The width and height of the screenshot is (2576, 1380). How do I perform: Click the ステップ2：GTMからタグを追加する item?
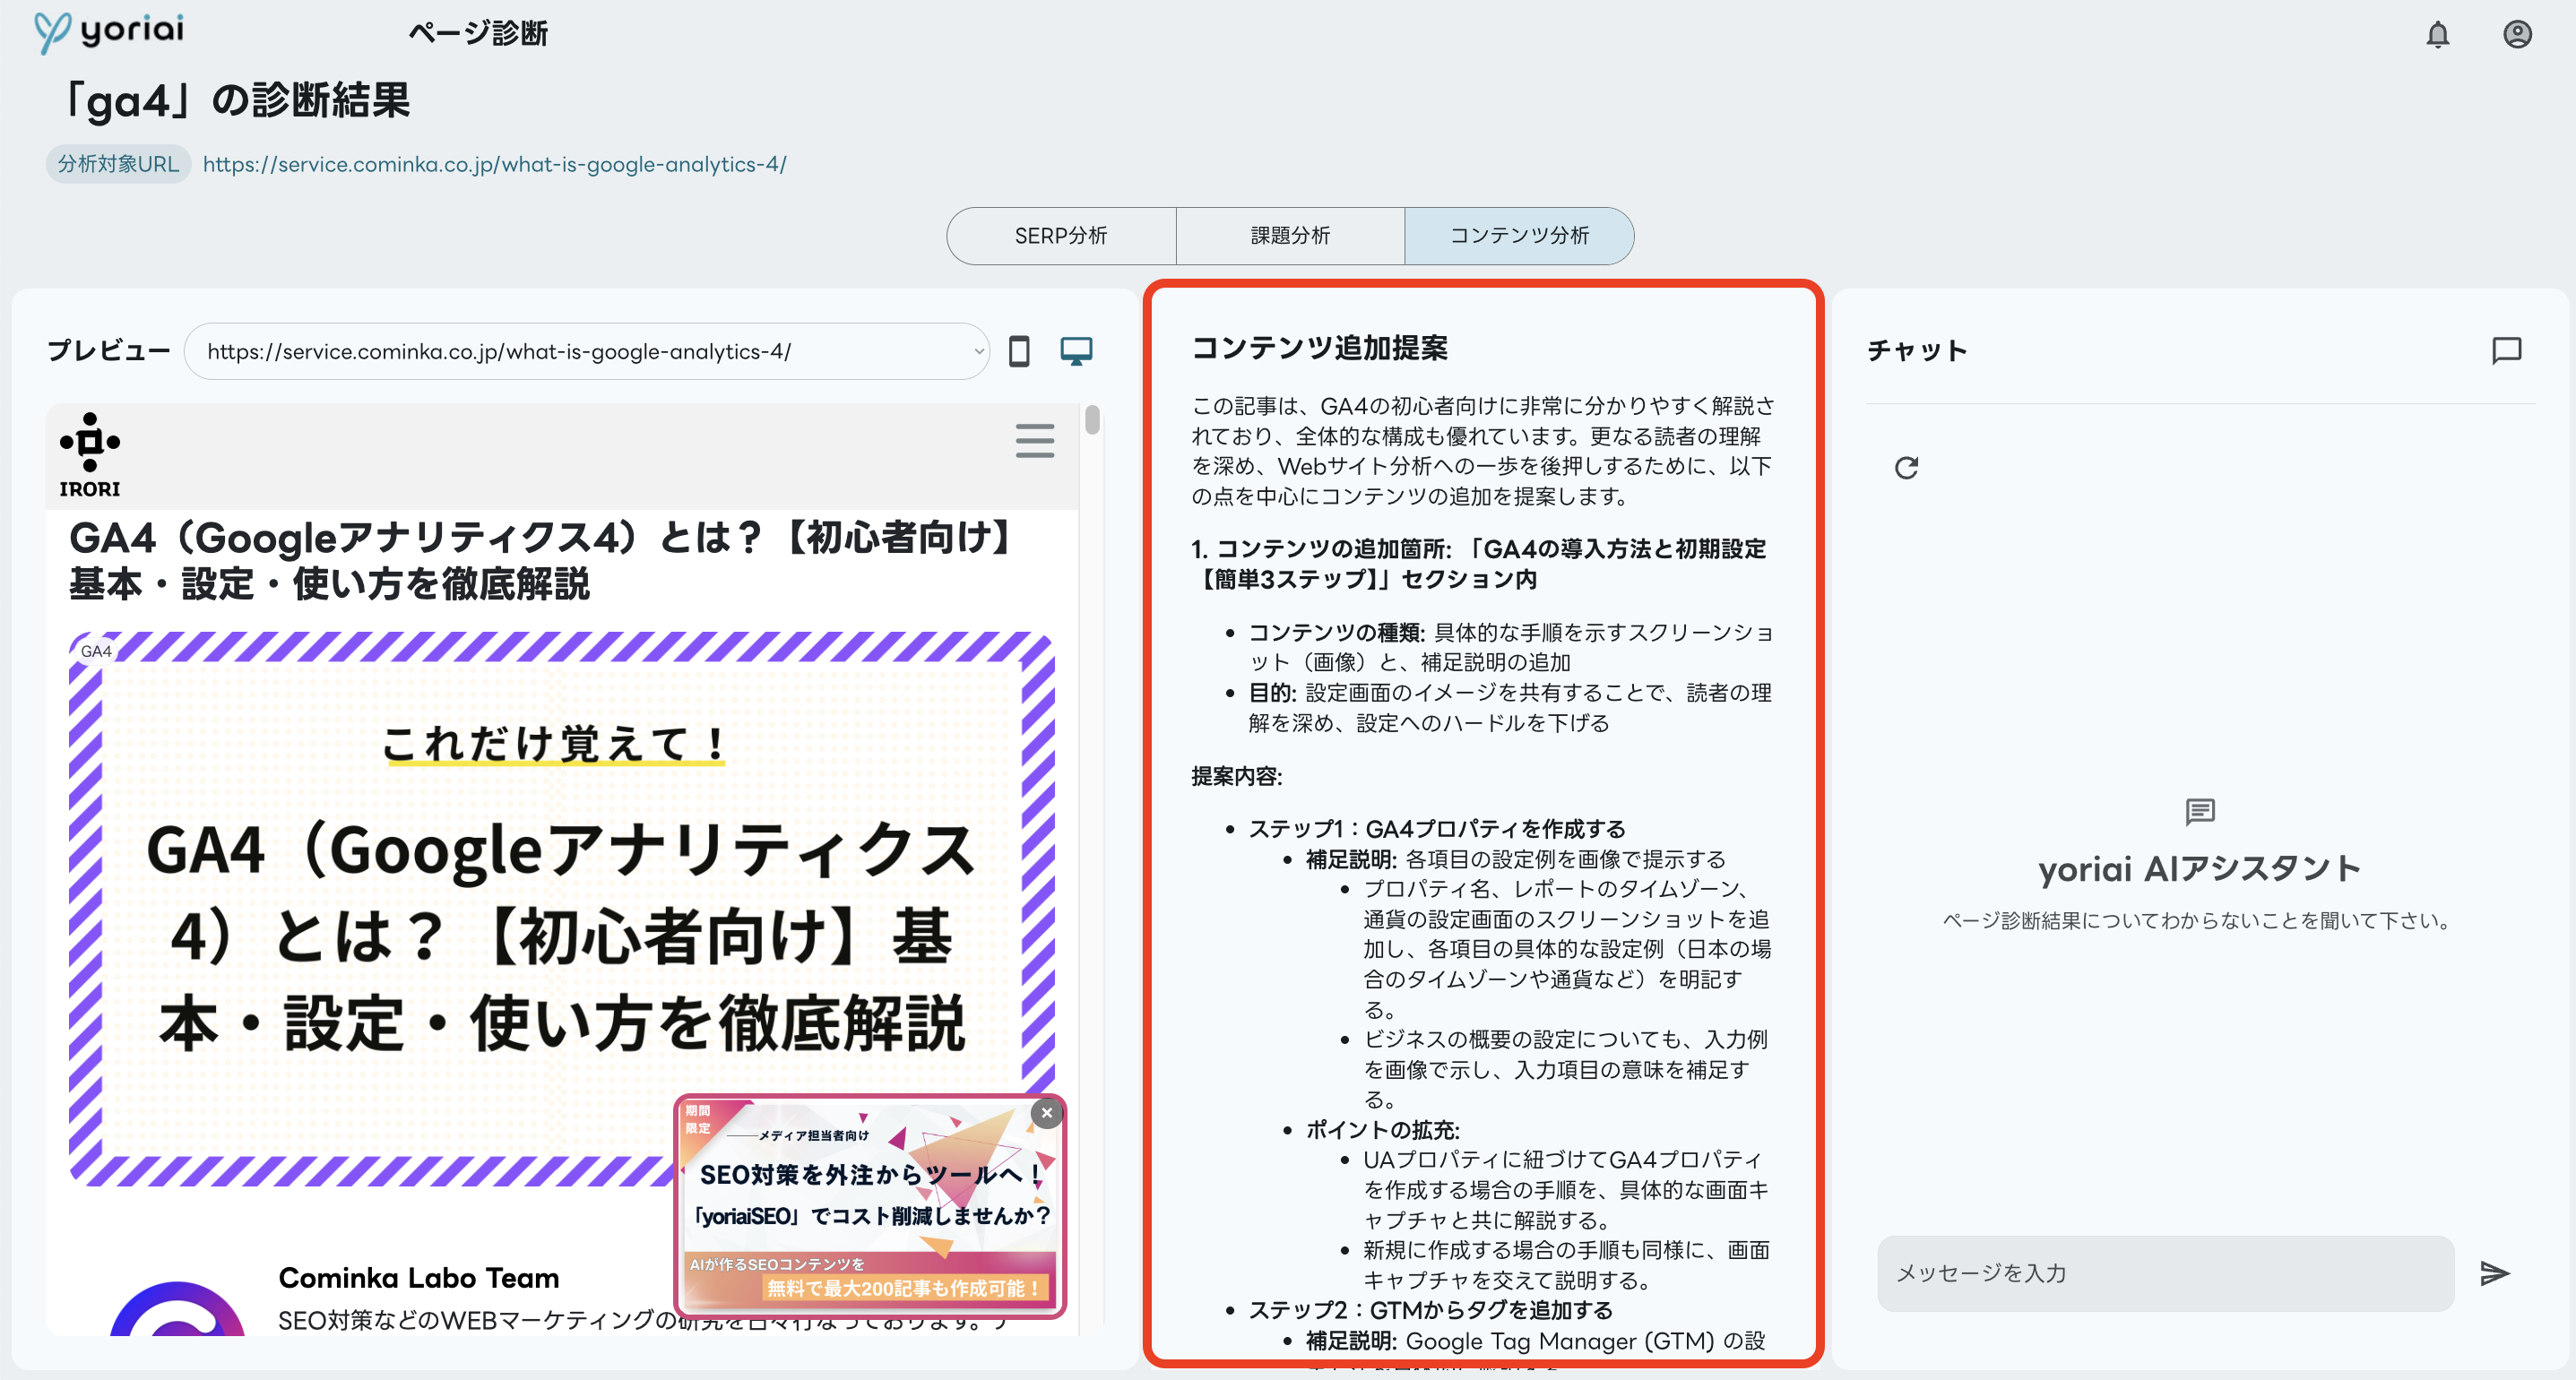(1431, 1310)
